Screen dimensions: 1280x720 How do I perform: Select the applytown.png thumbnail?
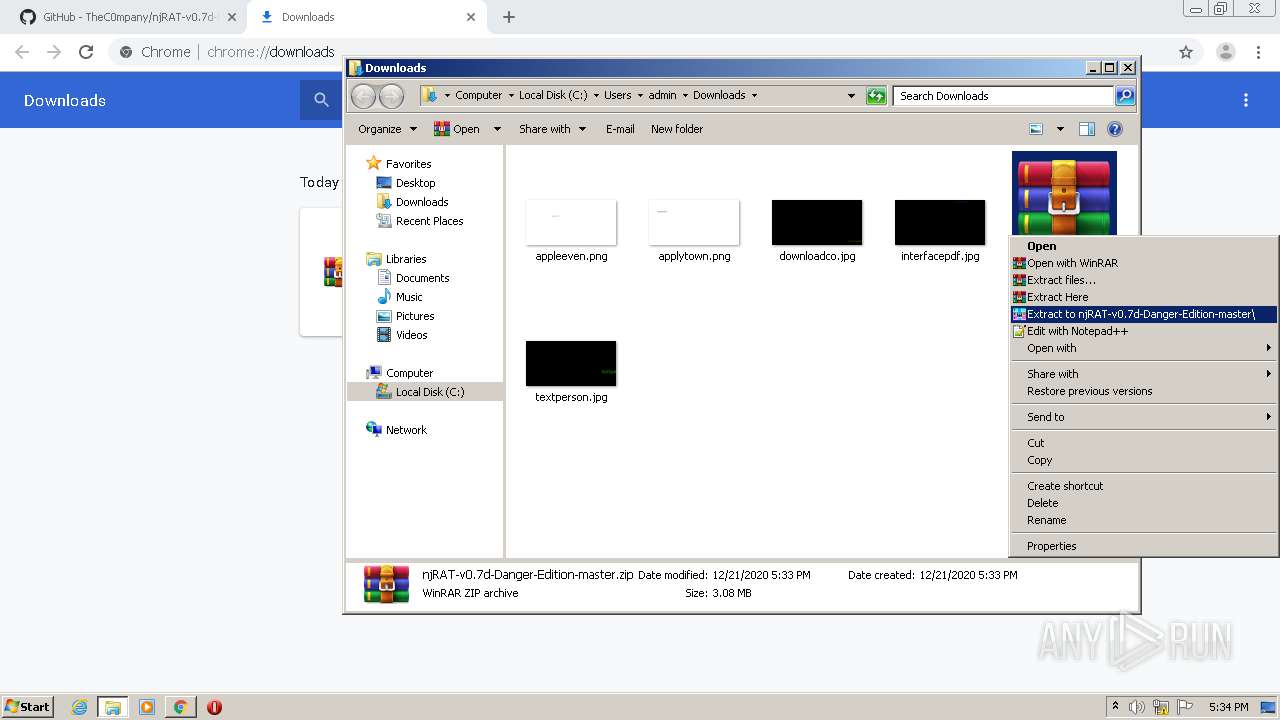tap(694, 222)
